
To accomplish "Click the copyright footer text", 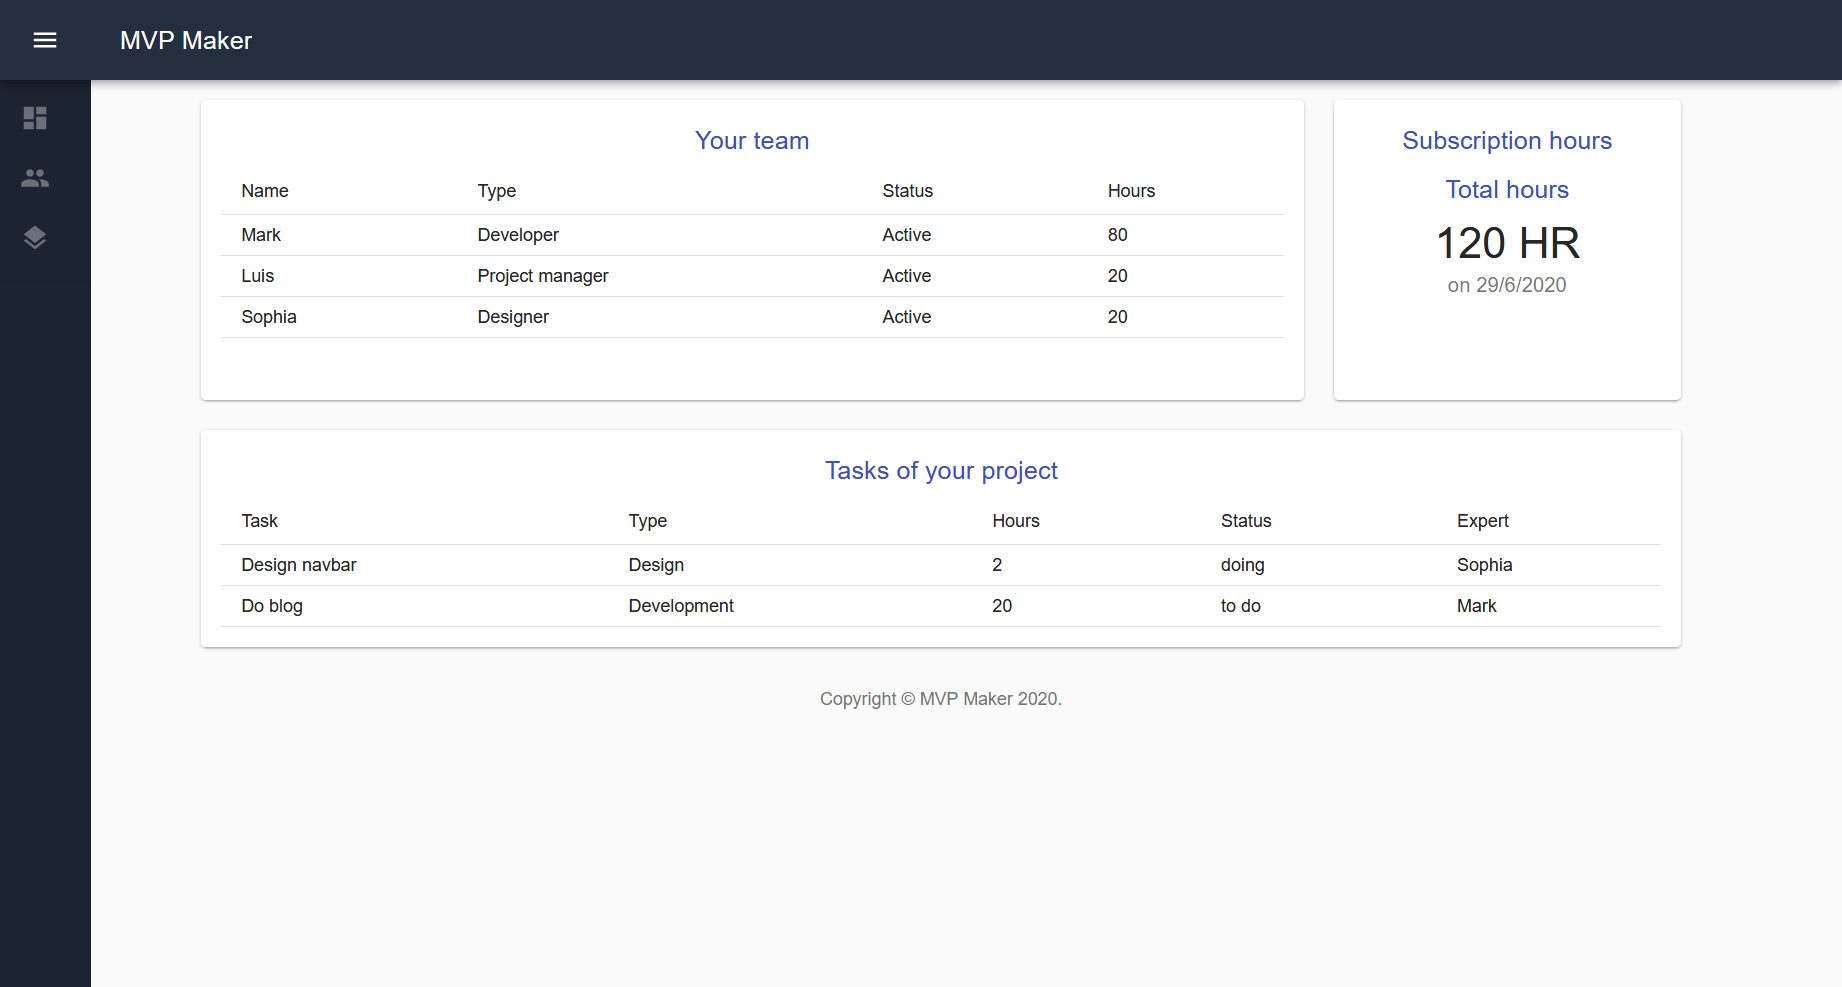I will [x=941, y=699].
